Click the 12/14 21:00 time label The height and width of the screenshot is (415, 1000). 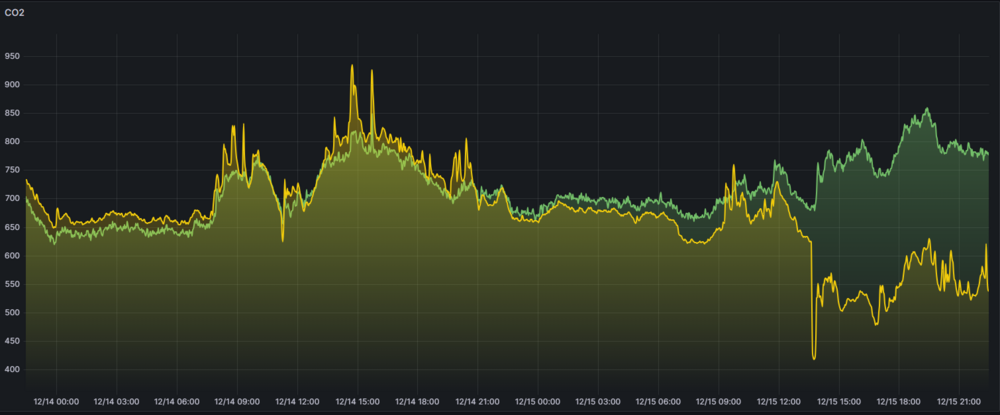(478, 402)
